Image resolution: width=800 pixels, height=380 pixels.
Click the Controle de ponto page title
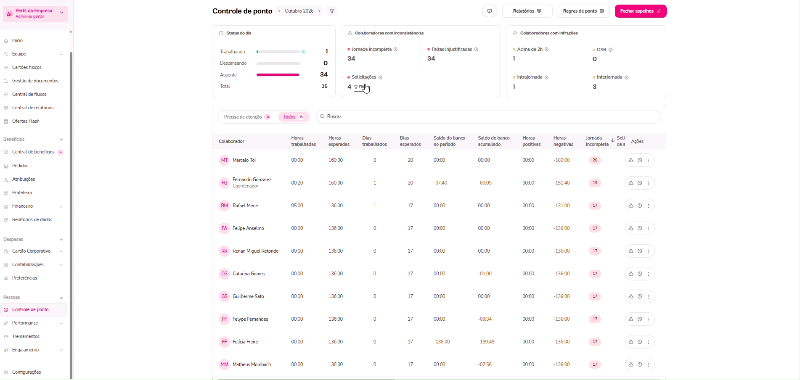242,11
